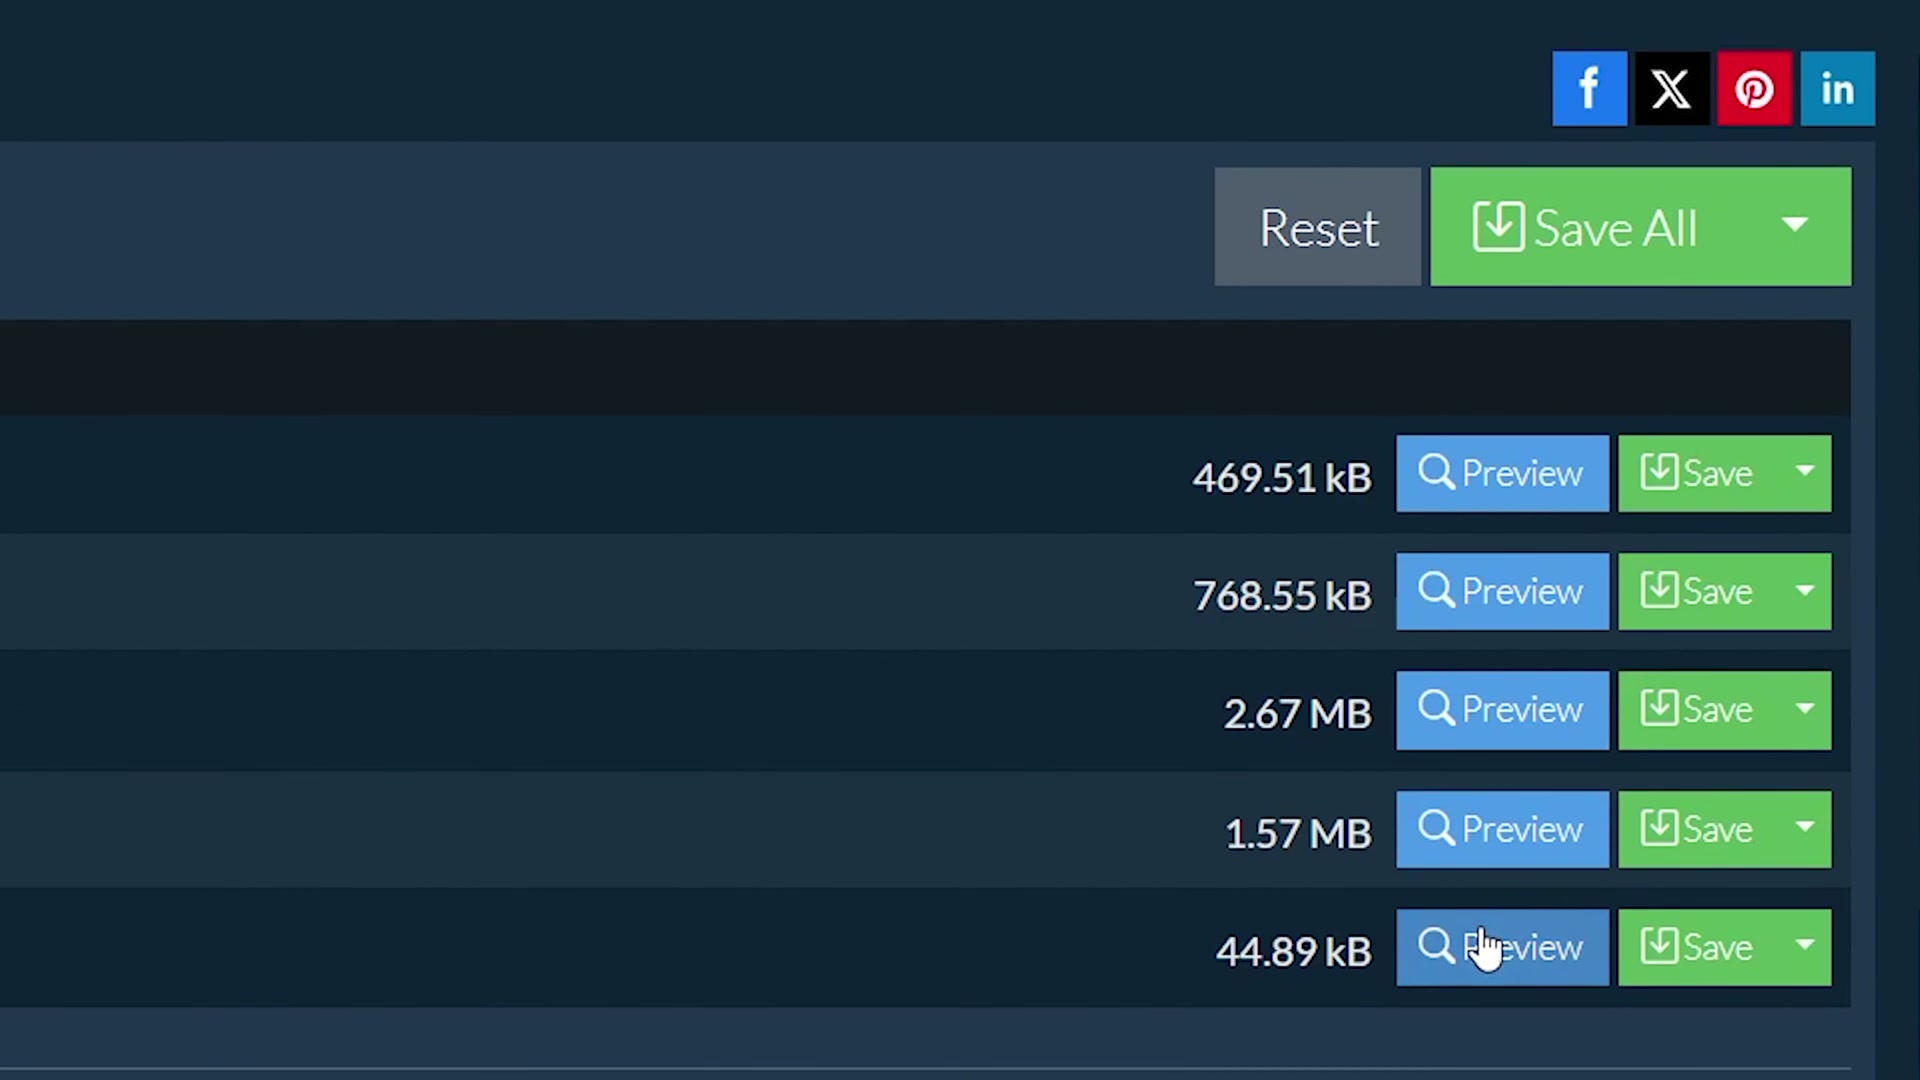Share on Pinterest icon
The height and width of the screenshot is (1080, 1920).
click(1754, 89)
